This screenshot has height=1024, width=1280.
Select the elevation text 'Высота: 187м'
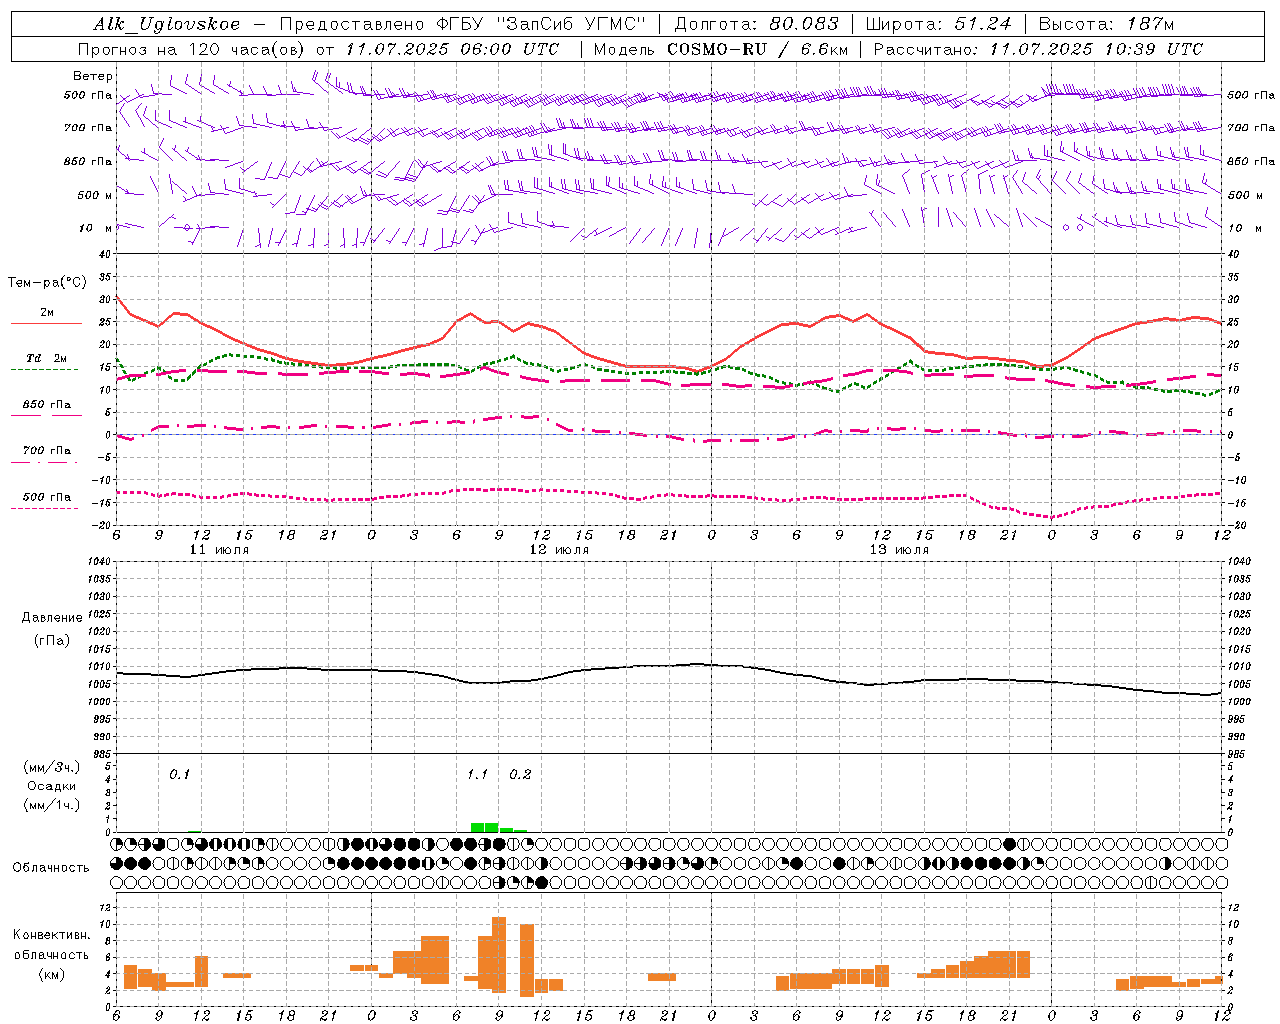(1106, 24)
